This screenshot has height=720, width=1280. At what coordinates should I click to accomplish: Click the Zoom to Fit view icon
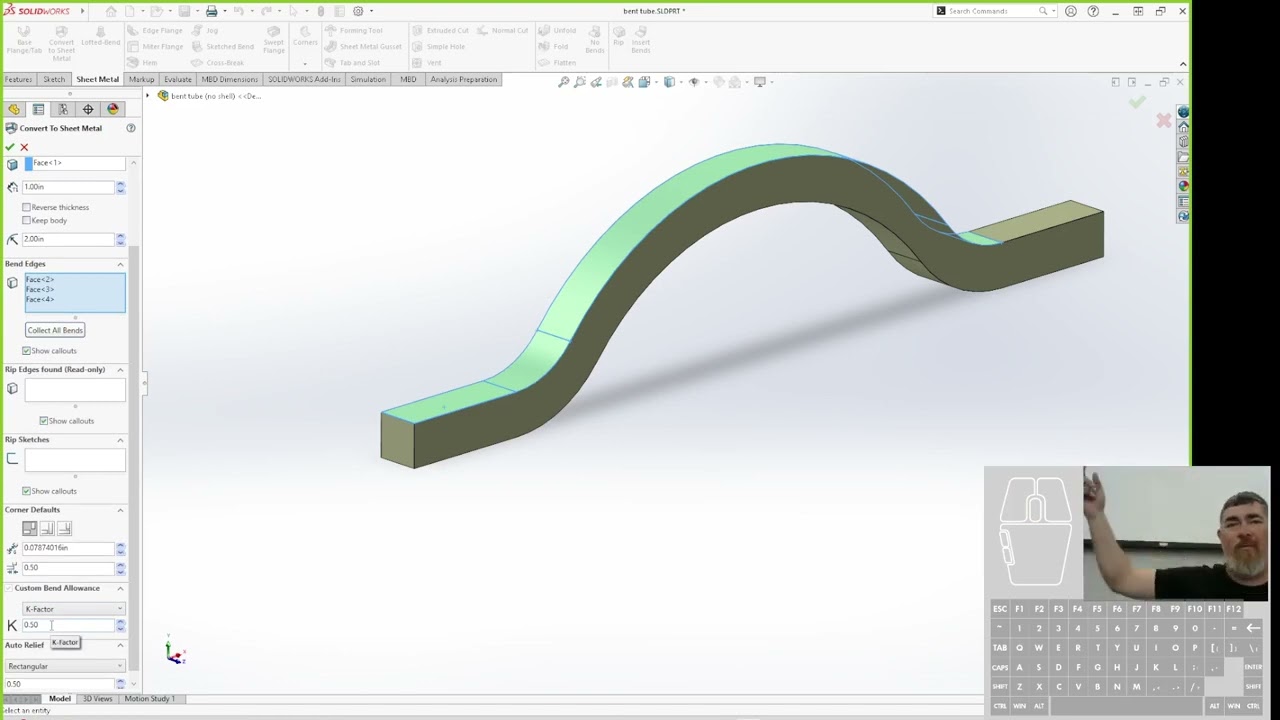[x=564, y=82]
